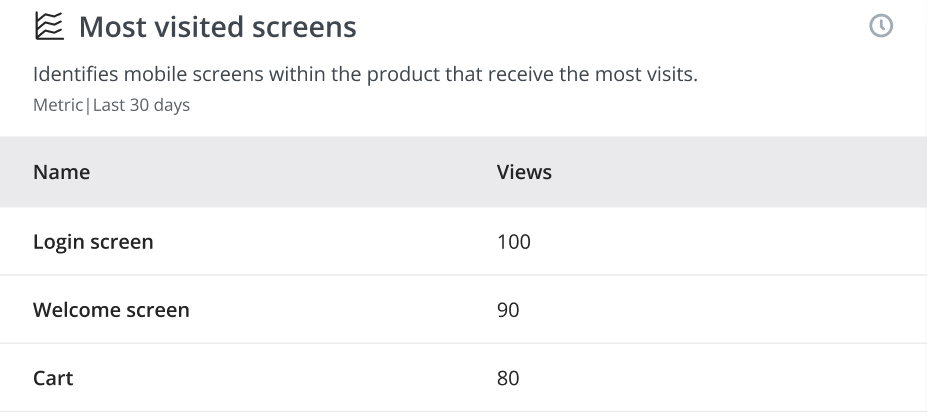Click the widget description text
Viewport: 927px width, 416px height.
tap(365, 74)
